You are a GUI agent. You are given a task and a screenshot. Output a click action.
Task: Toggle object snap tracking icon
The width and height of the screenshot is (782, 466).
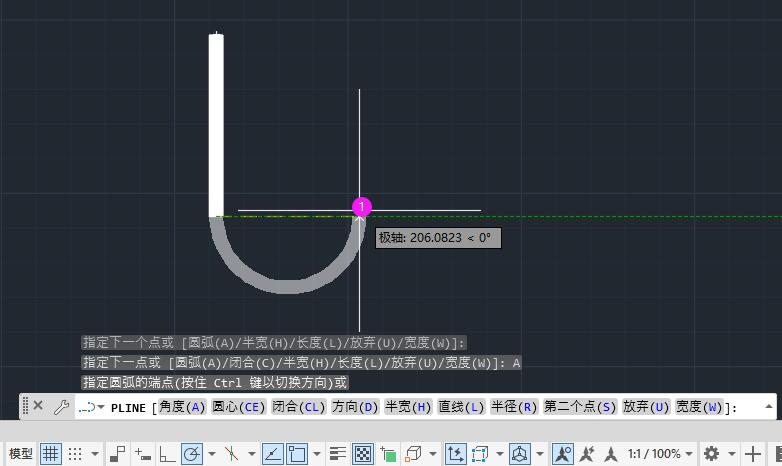pyautogui.click(x=272, y=454)
